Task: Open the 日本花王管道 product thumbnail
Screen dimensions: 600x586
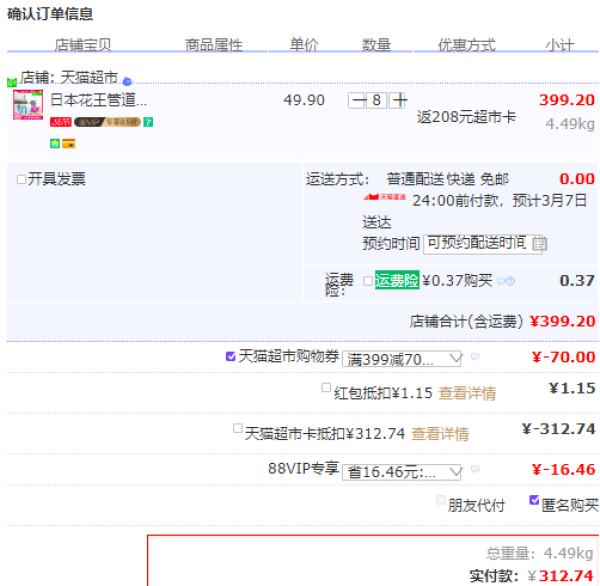Action: pyautogui.click(x=28, y=105)
